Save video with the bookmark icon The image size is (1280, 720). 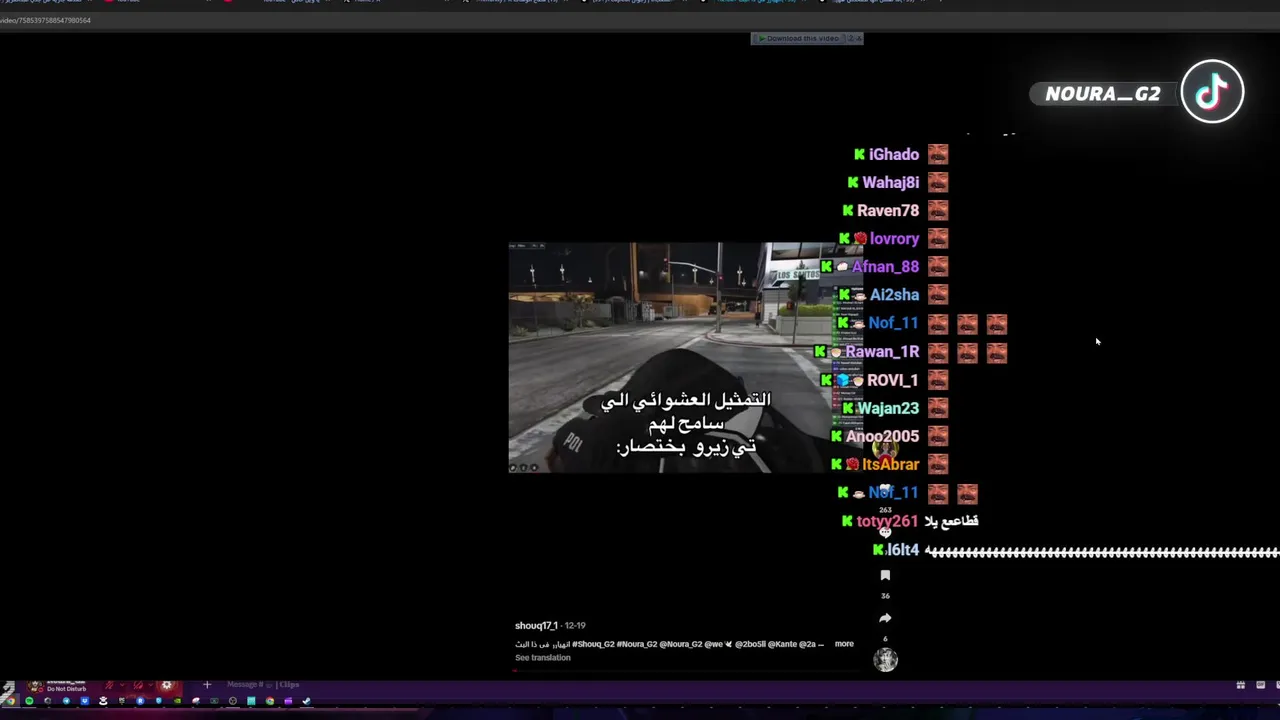[x=885, y=576]
